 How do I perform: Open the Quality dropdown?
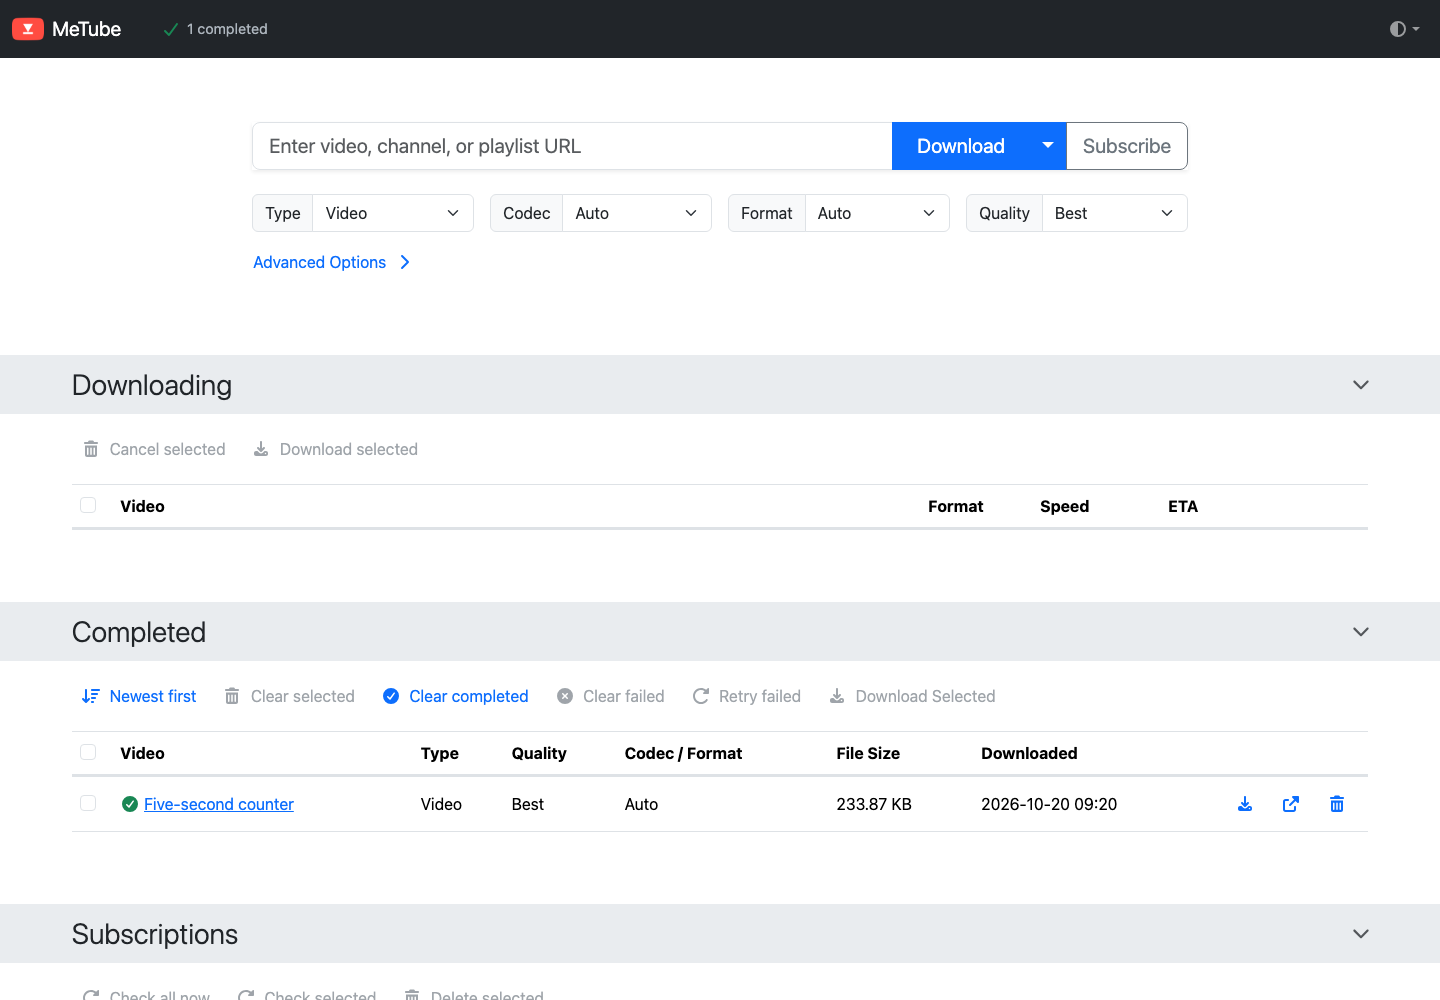[1115, 213]
